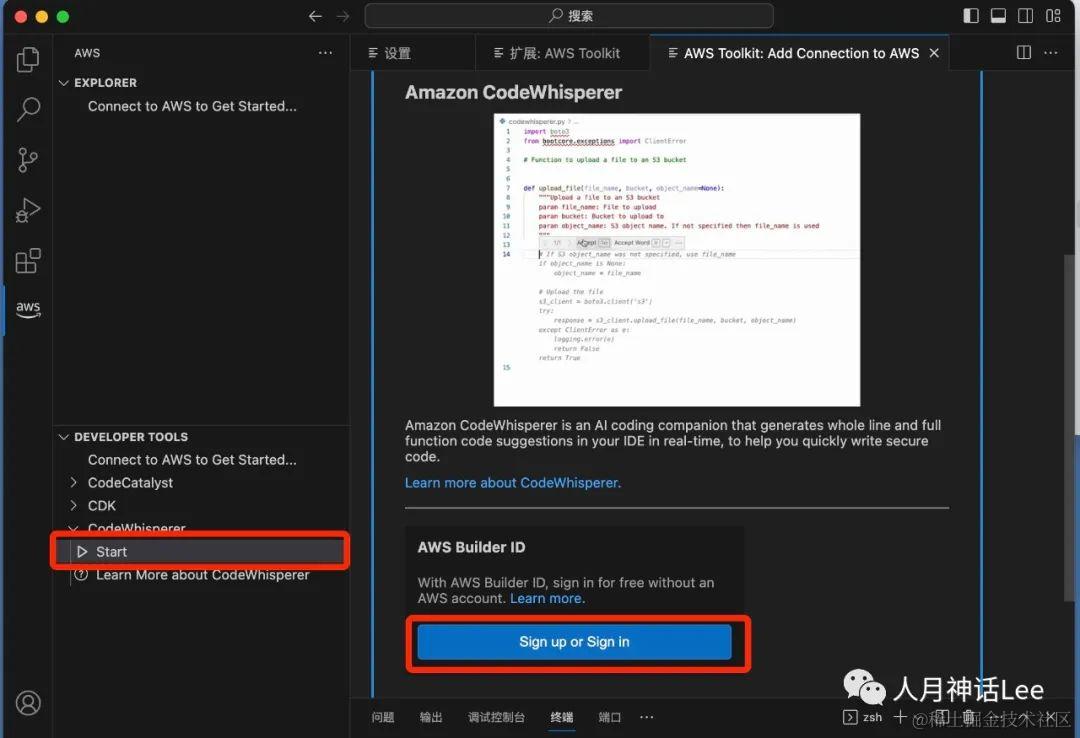This screenshot has height=738, width=1080.
Task: Expand the CodeCatalyst node
Action: click(74, 482)
